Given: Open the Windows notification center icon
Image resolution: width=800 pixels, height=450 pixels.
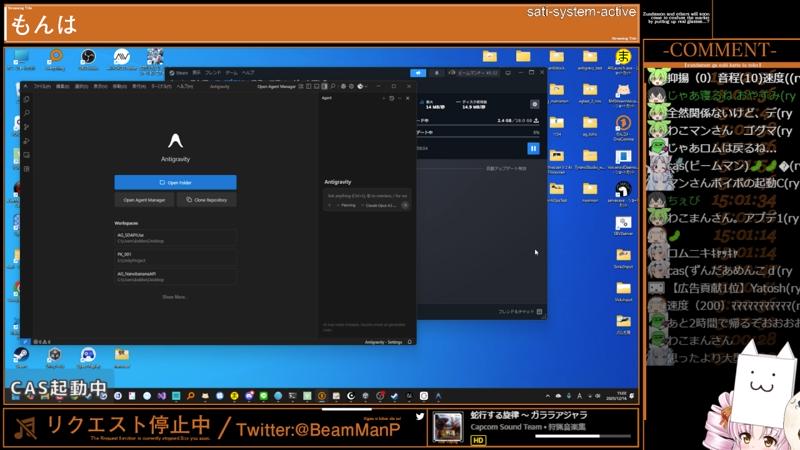Looking at the screenshot, I should [x=632, y=396].
